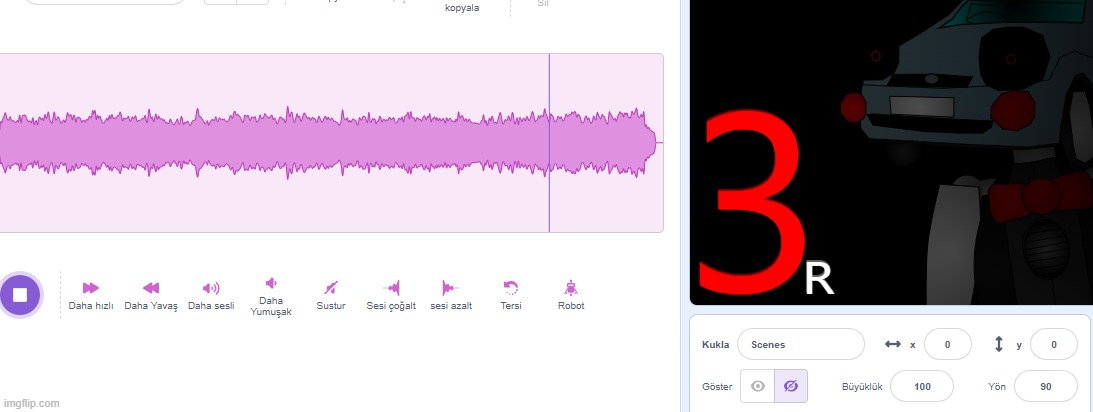Apply the Daha Yavaş (slower) effect
1093x412 pixels.
[x=151, y=295]
